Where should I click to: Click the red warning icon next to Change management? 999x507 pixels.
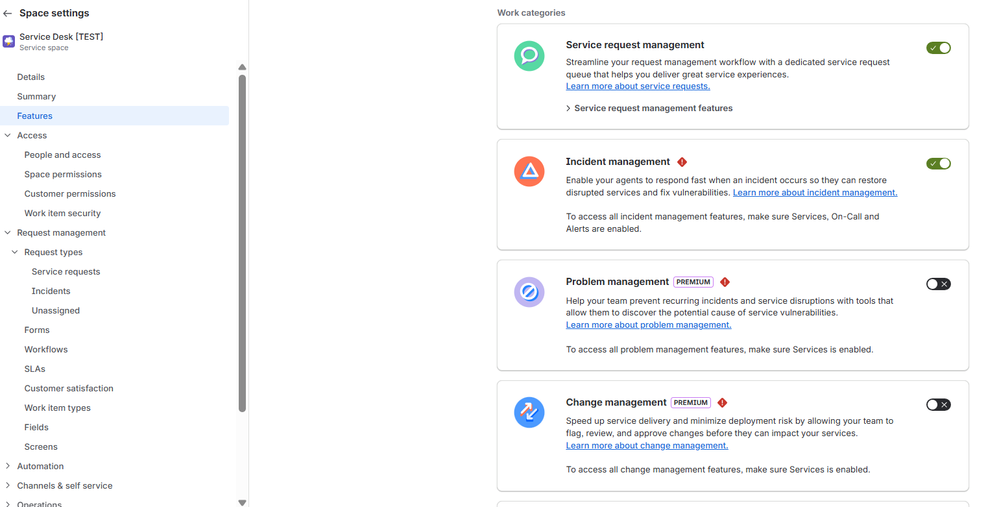(x=722, y=403)
